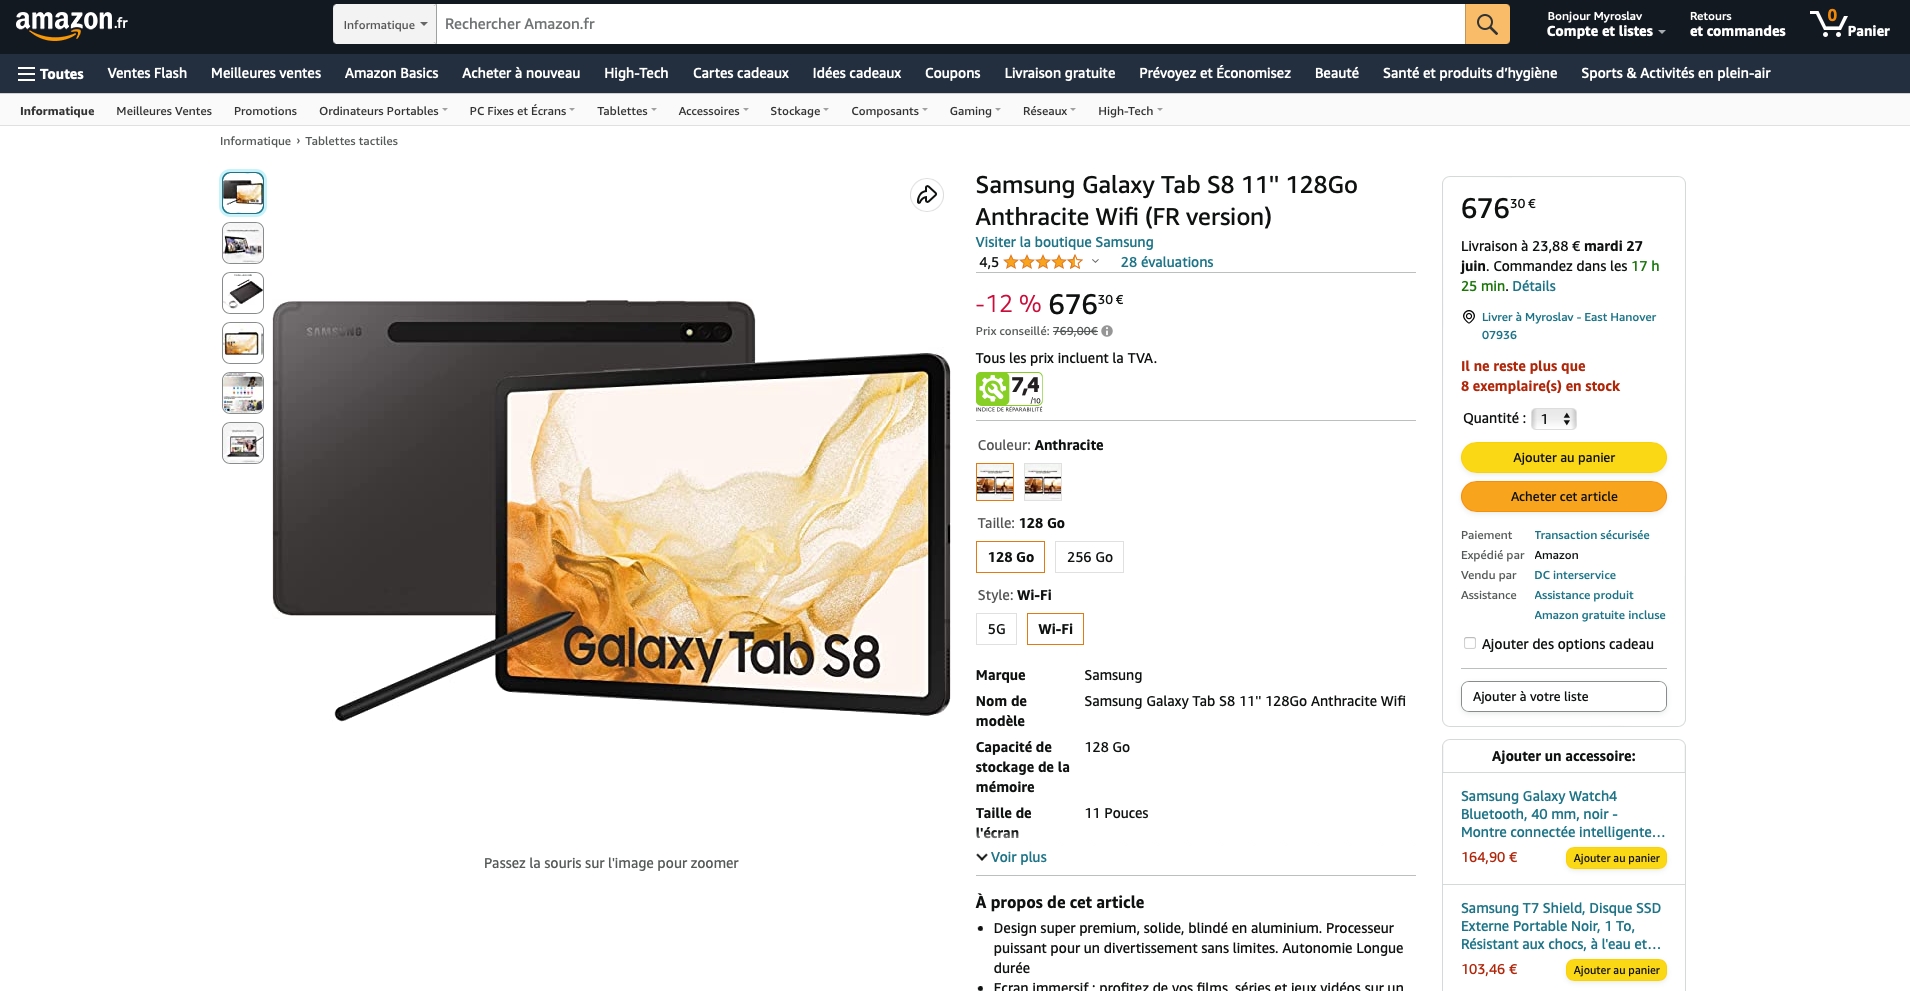Open the Toutes hamburger menu

pos(50,74)
